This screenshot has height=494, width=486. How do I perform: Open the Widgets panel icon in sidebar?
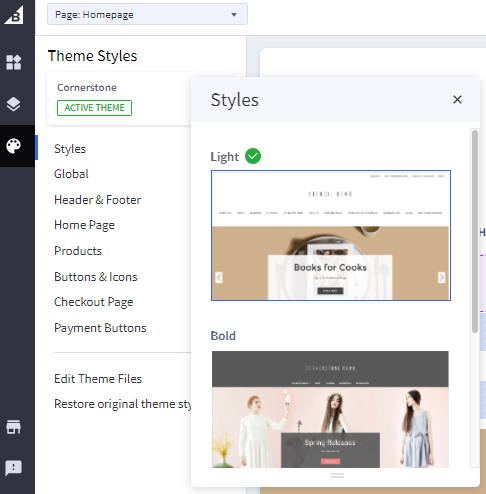click(x=14, y=62)
